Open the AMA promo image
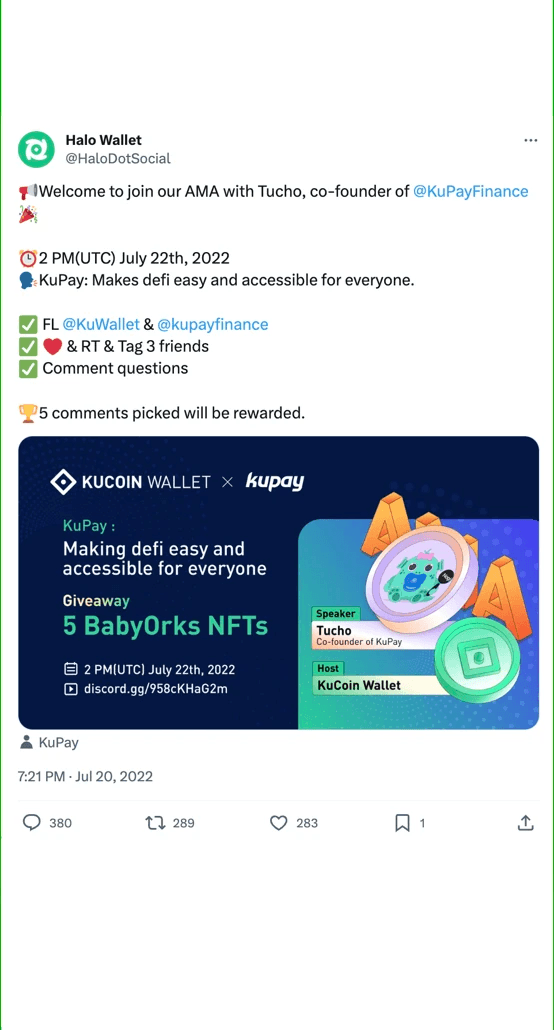 [x=279, y=583]
